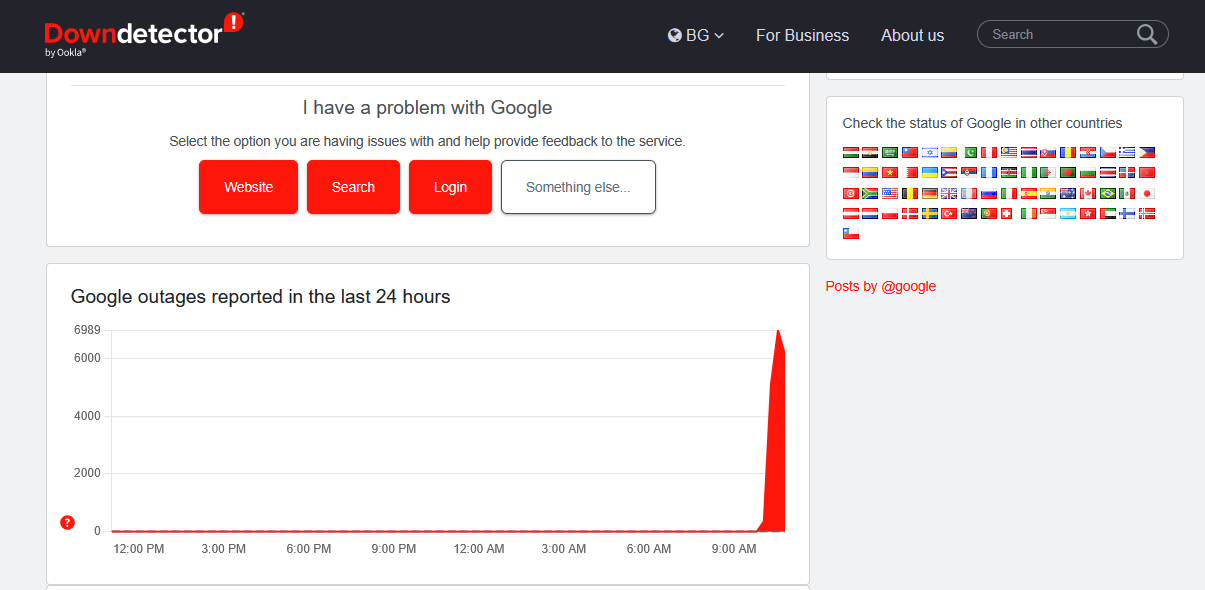The height and width of the screenshot is (590, 1205).
Task: Click the Switzerland flag
Action: 1008,213
